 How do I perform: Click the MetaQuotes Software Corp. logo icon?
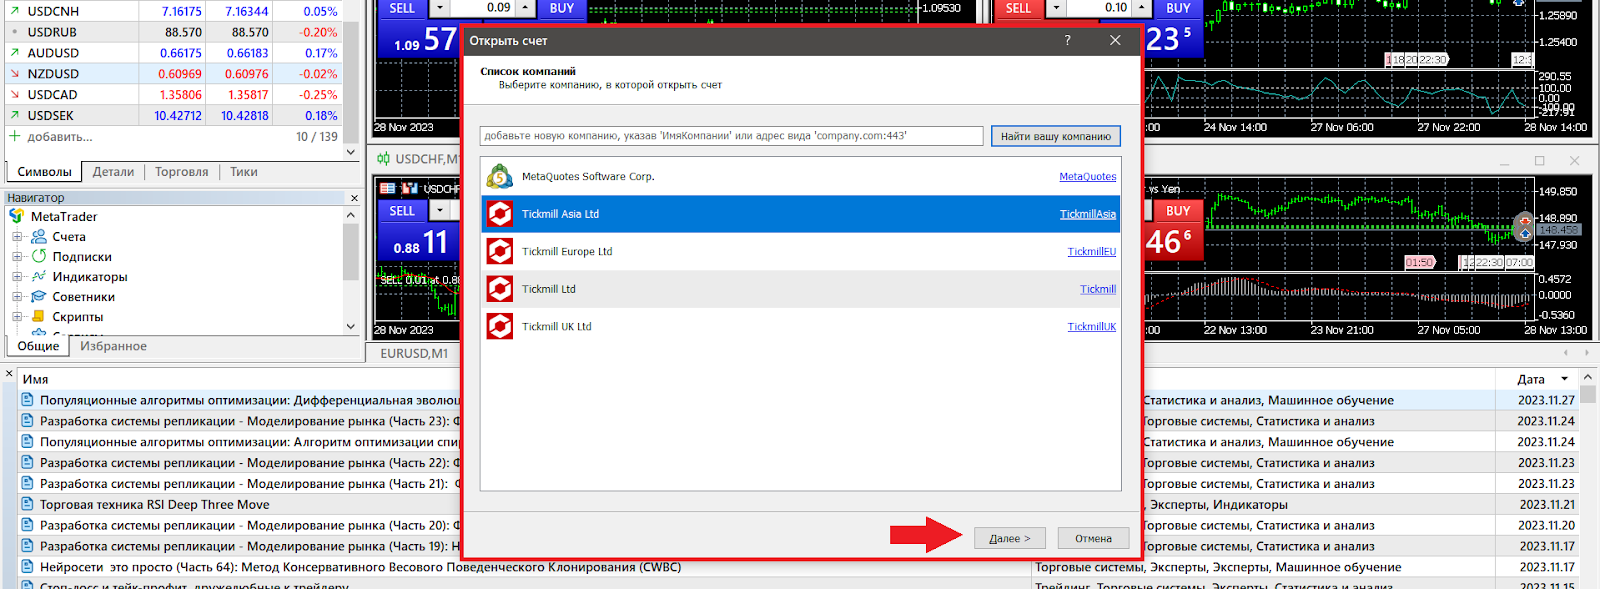(499, 177)
